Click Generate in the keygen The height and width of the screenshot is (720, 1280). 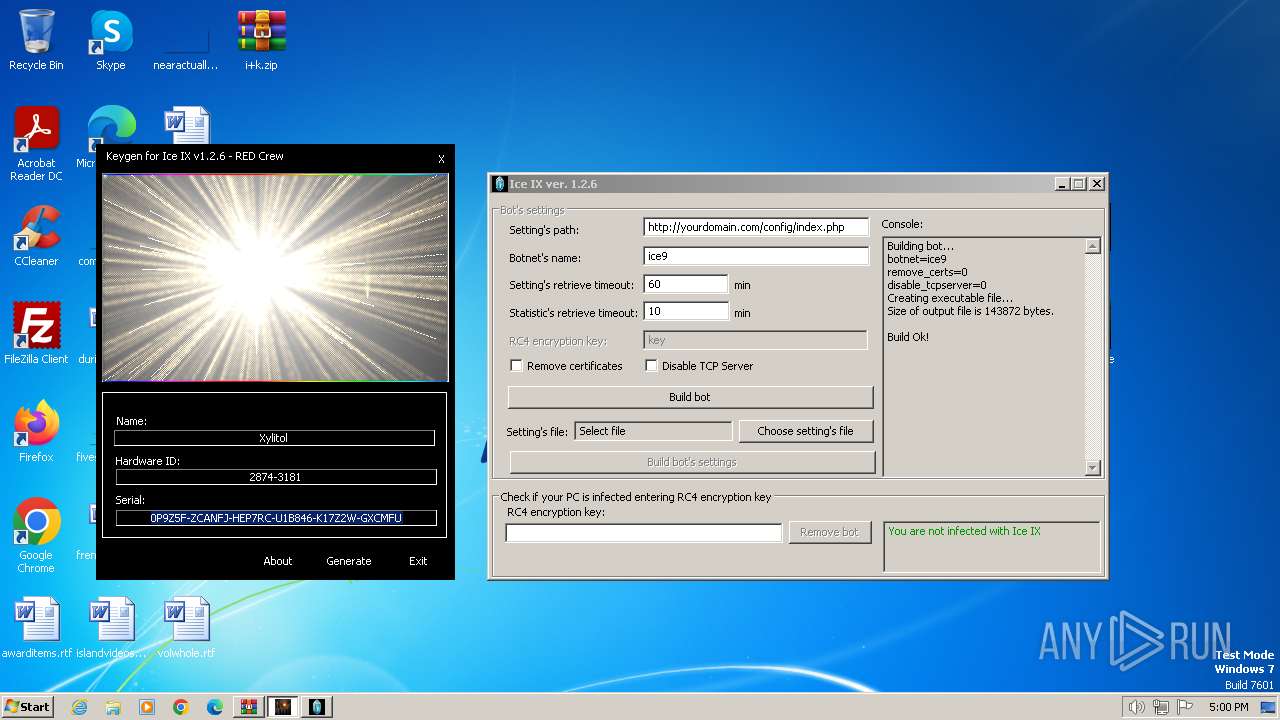(x=349, y=561)
